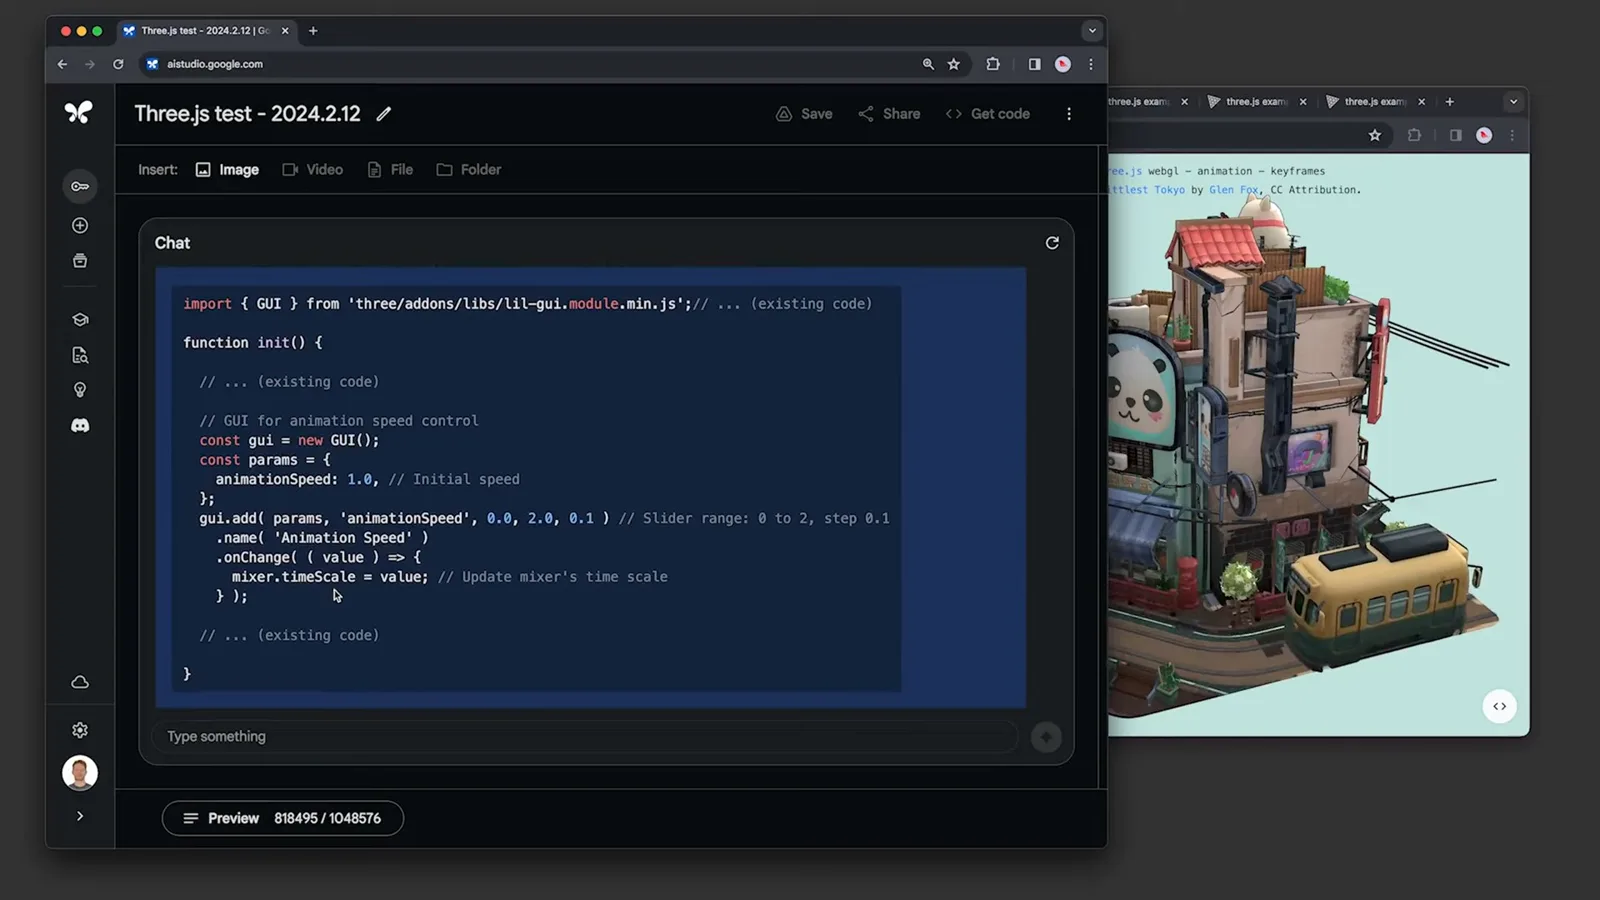1600x900 pixels.
Task: Open the document search icon in sidebar
Action: 80,355
